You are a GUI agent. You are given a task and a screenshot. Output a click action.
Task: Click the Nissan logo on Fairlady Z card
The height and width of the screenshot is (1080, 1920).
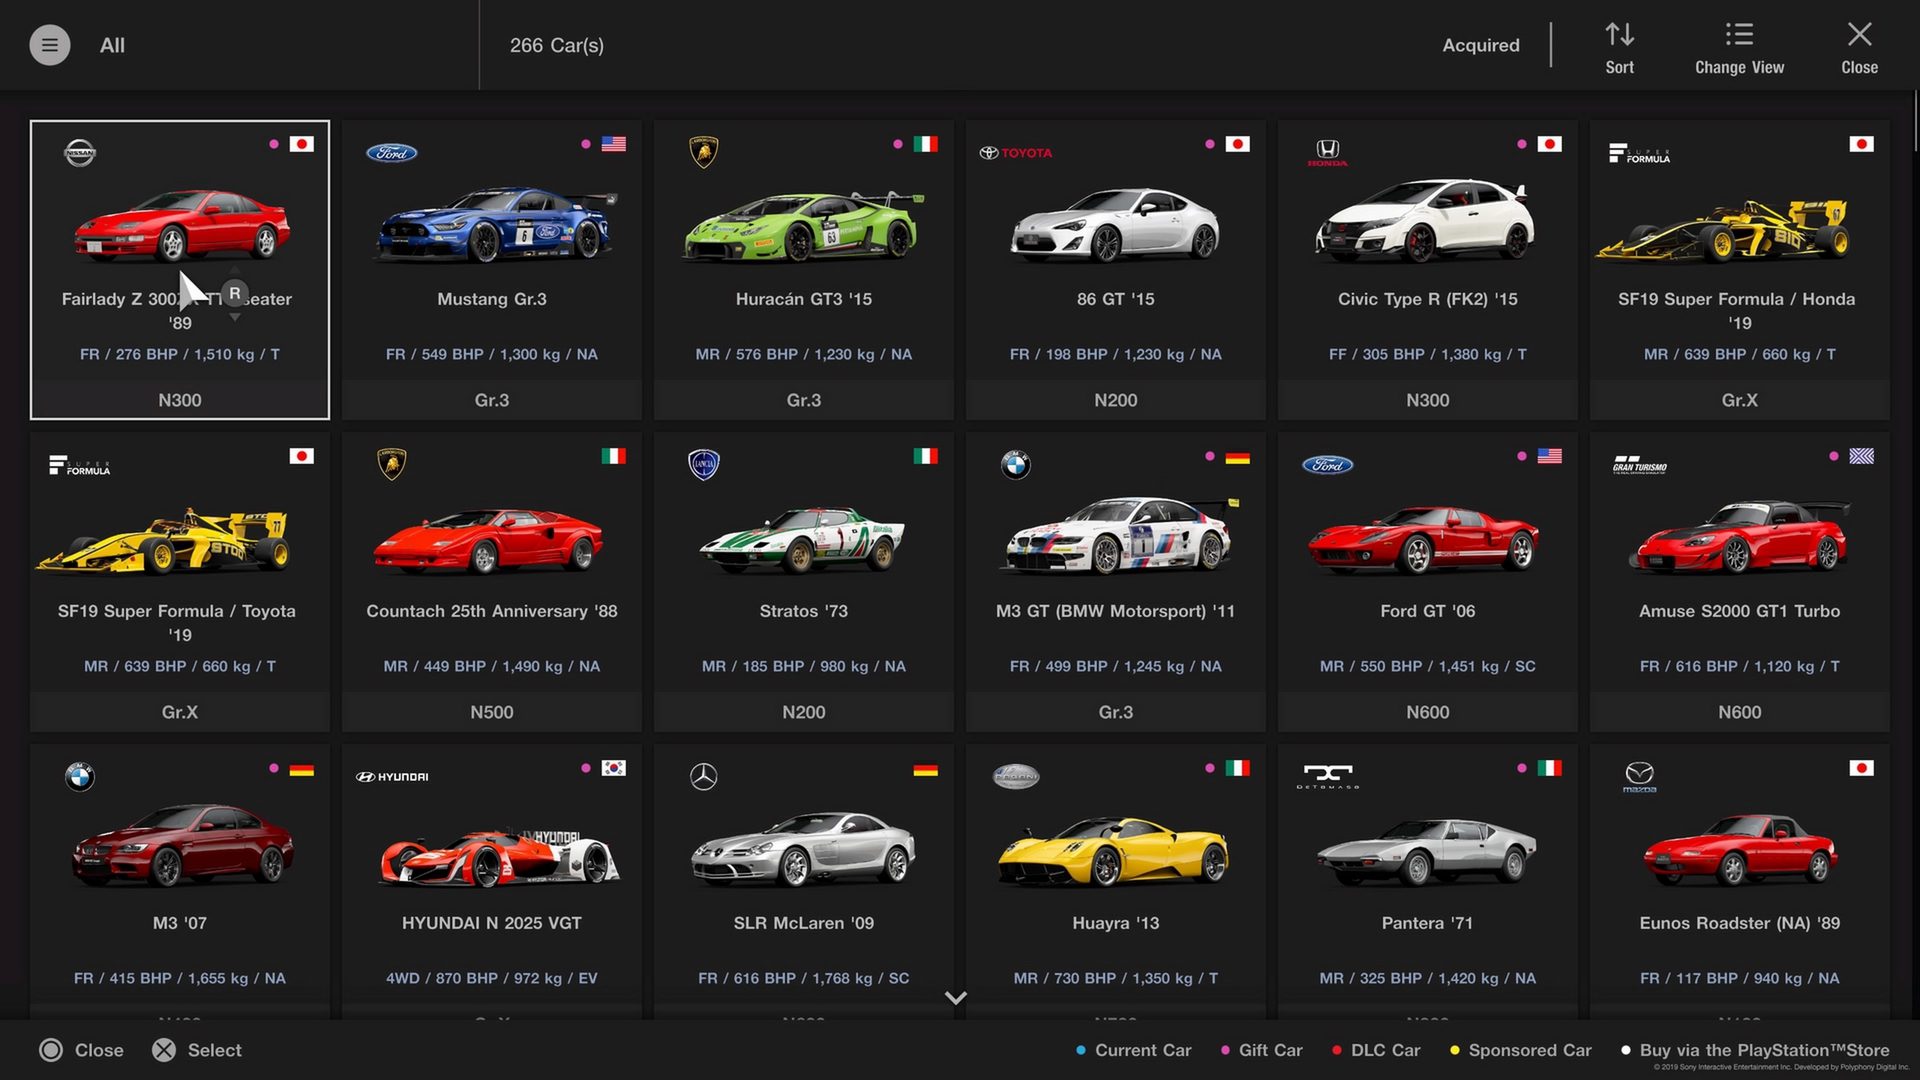(80, 153)
